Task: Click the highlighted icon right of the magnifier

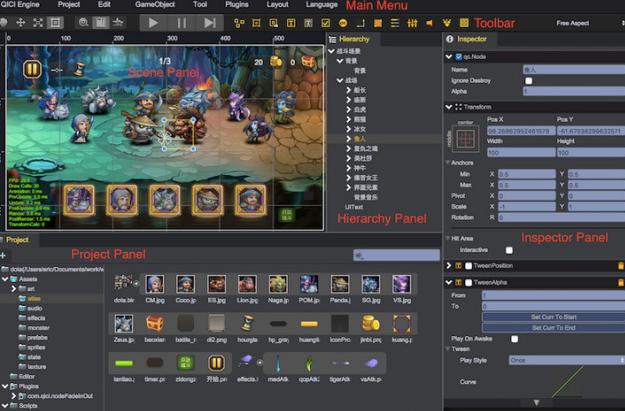Action: (101, 23)
